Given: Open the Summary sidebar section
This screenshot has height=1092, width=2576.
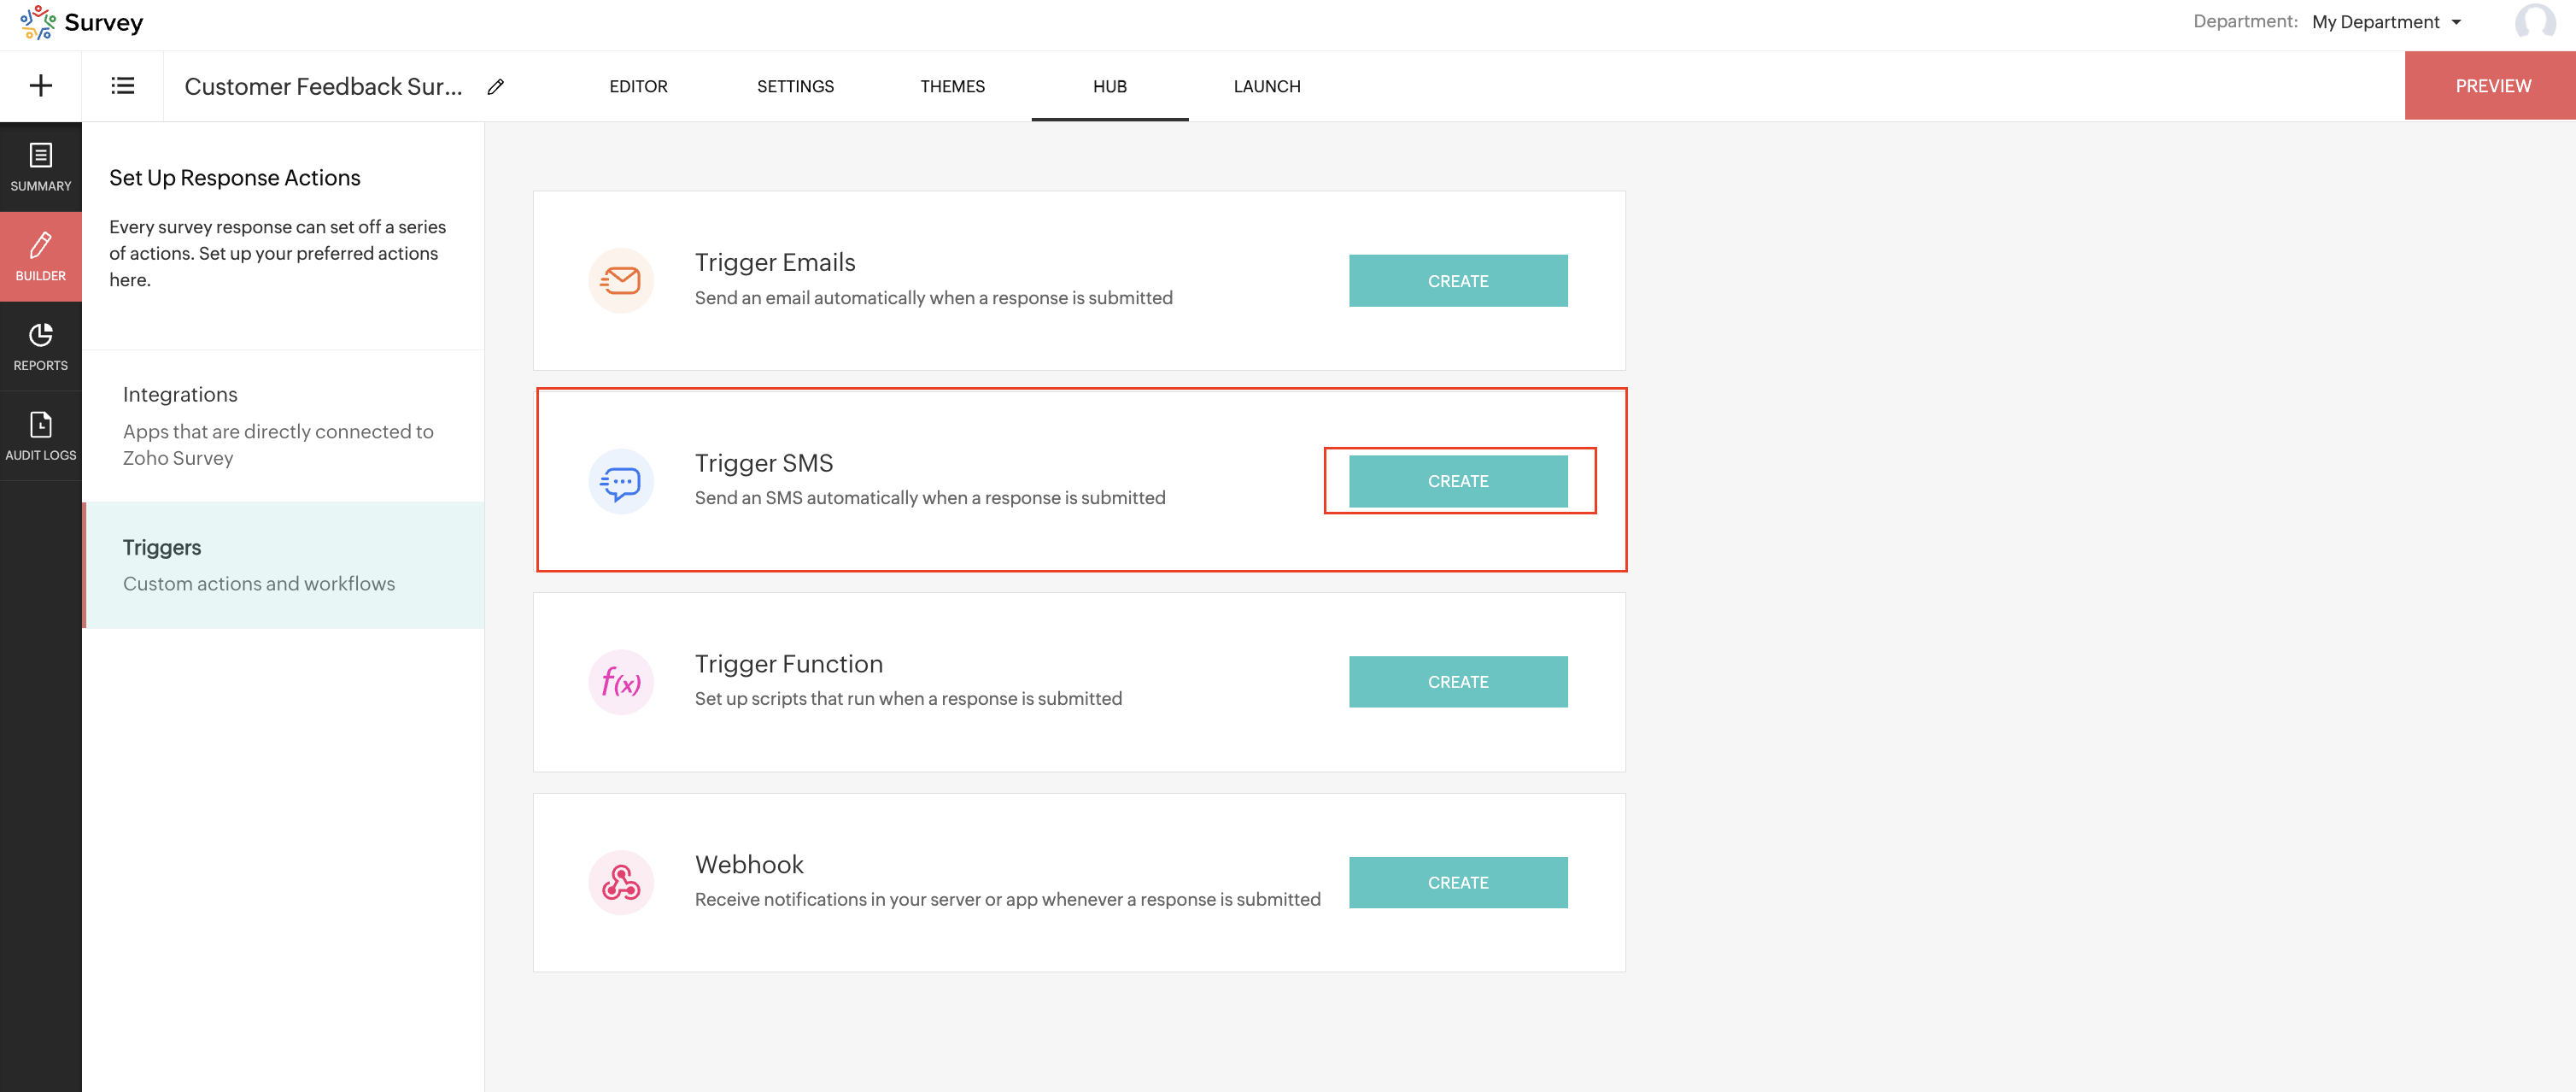Looking at the screenshot, I should (41, 167).
